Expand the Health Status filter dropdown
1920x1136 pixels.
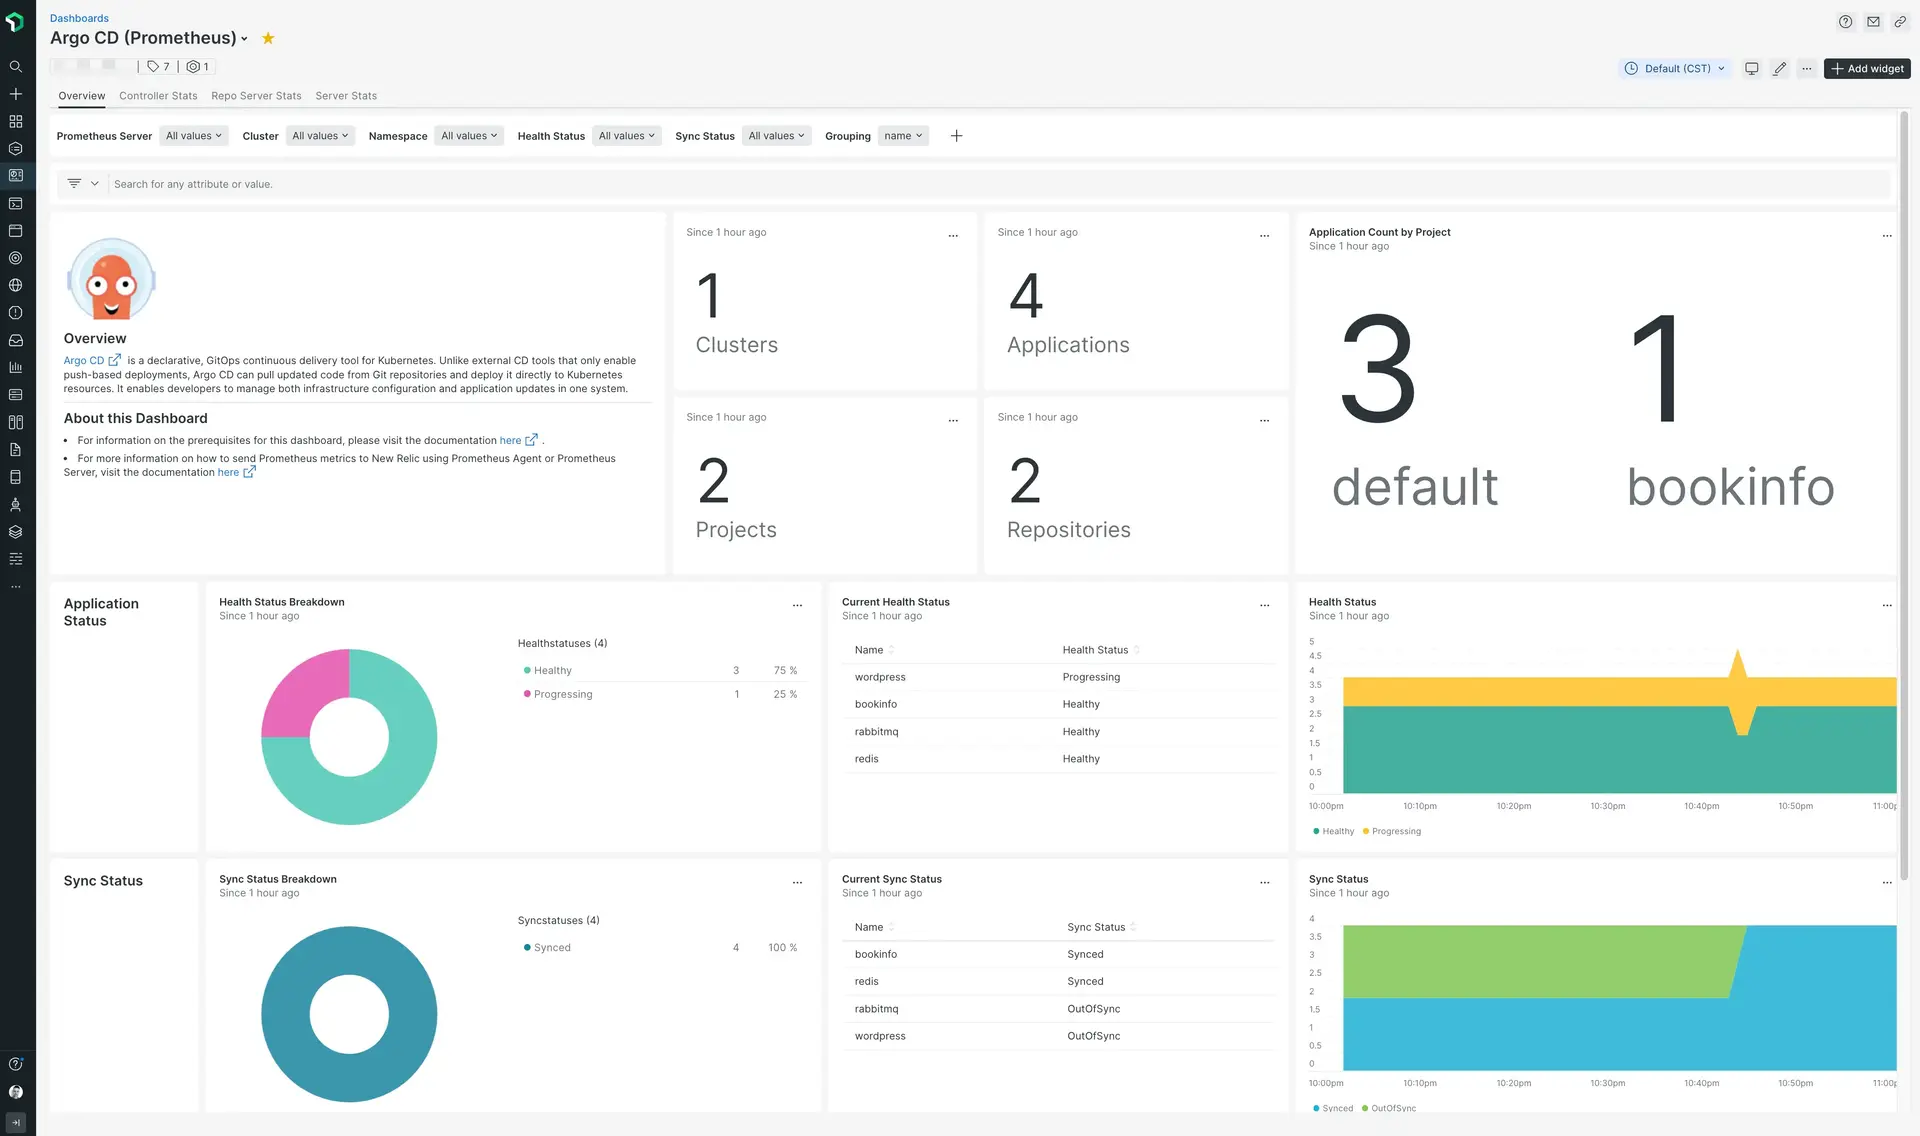click(x=625, y=137)
